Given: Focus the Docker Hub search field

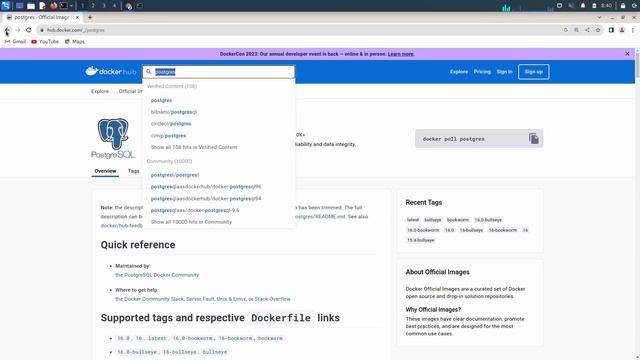Looking at the screenshot, I should point(218,72).
